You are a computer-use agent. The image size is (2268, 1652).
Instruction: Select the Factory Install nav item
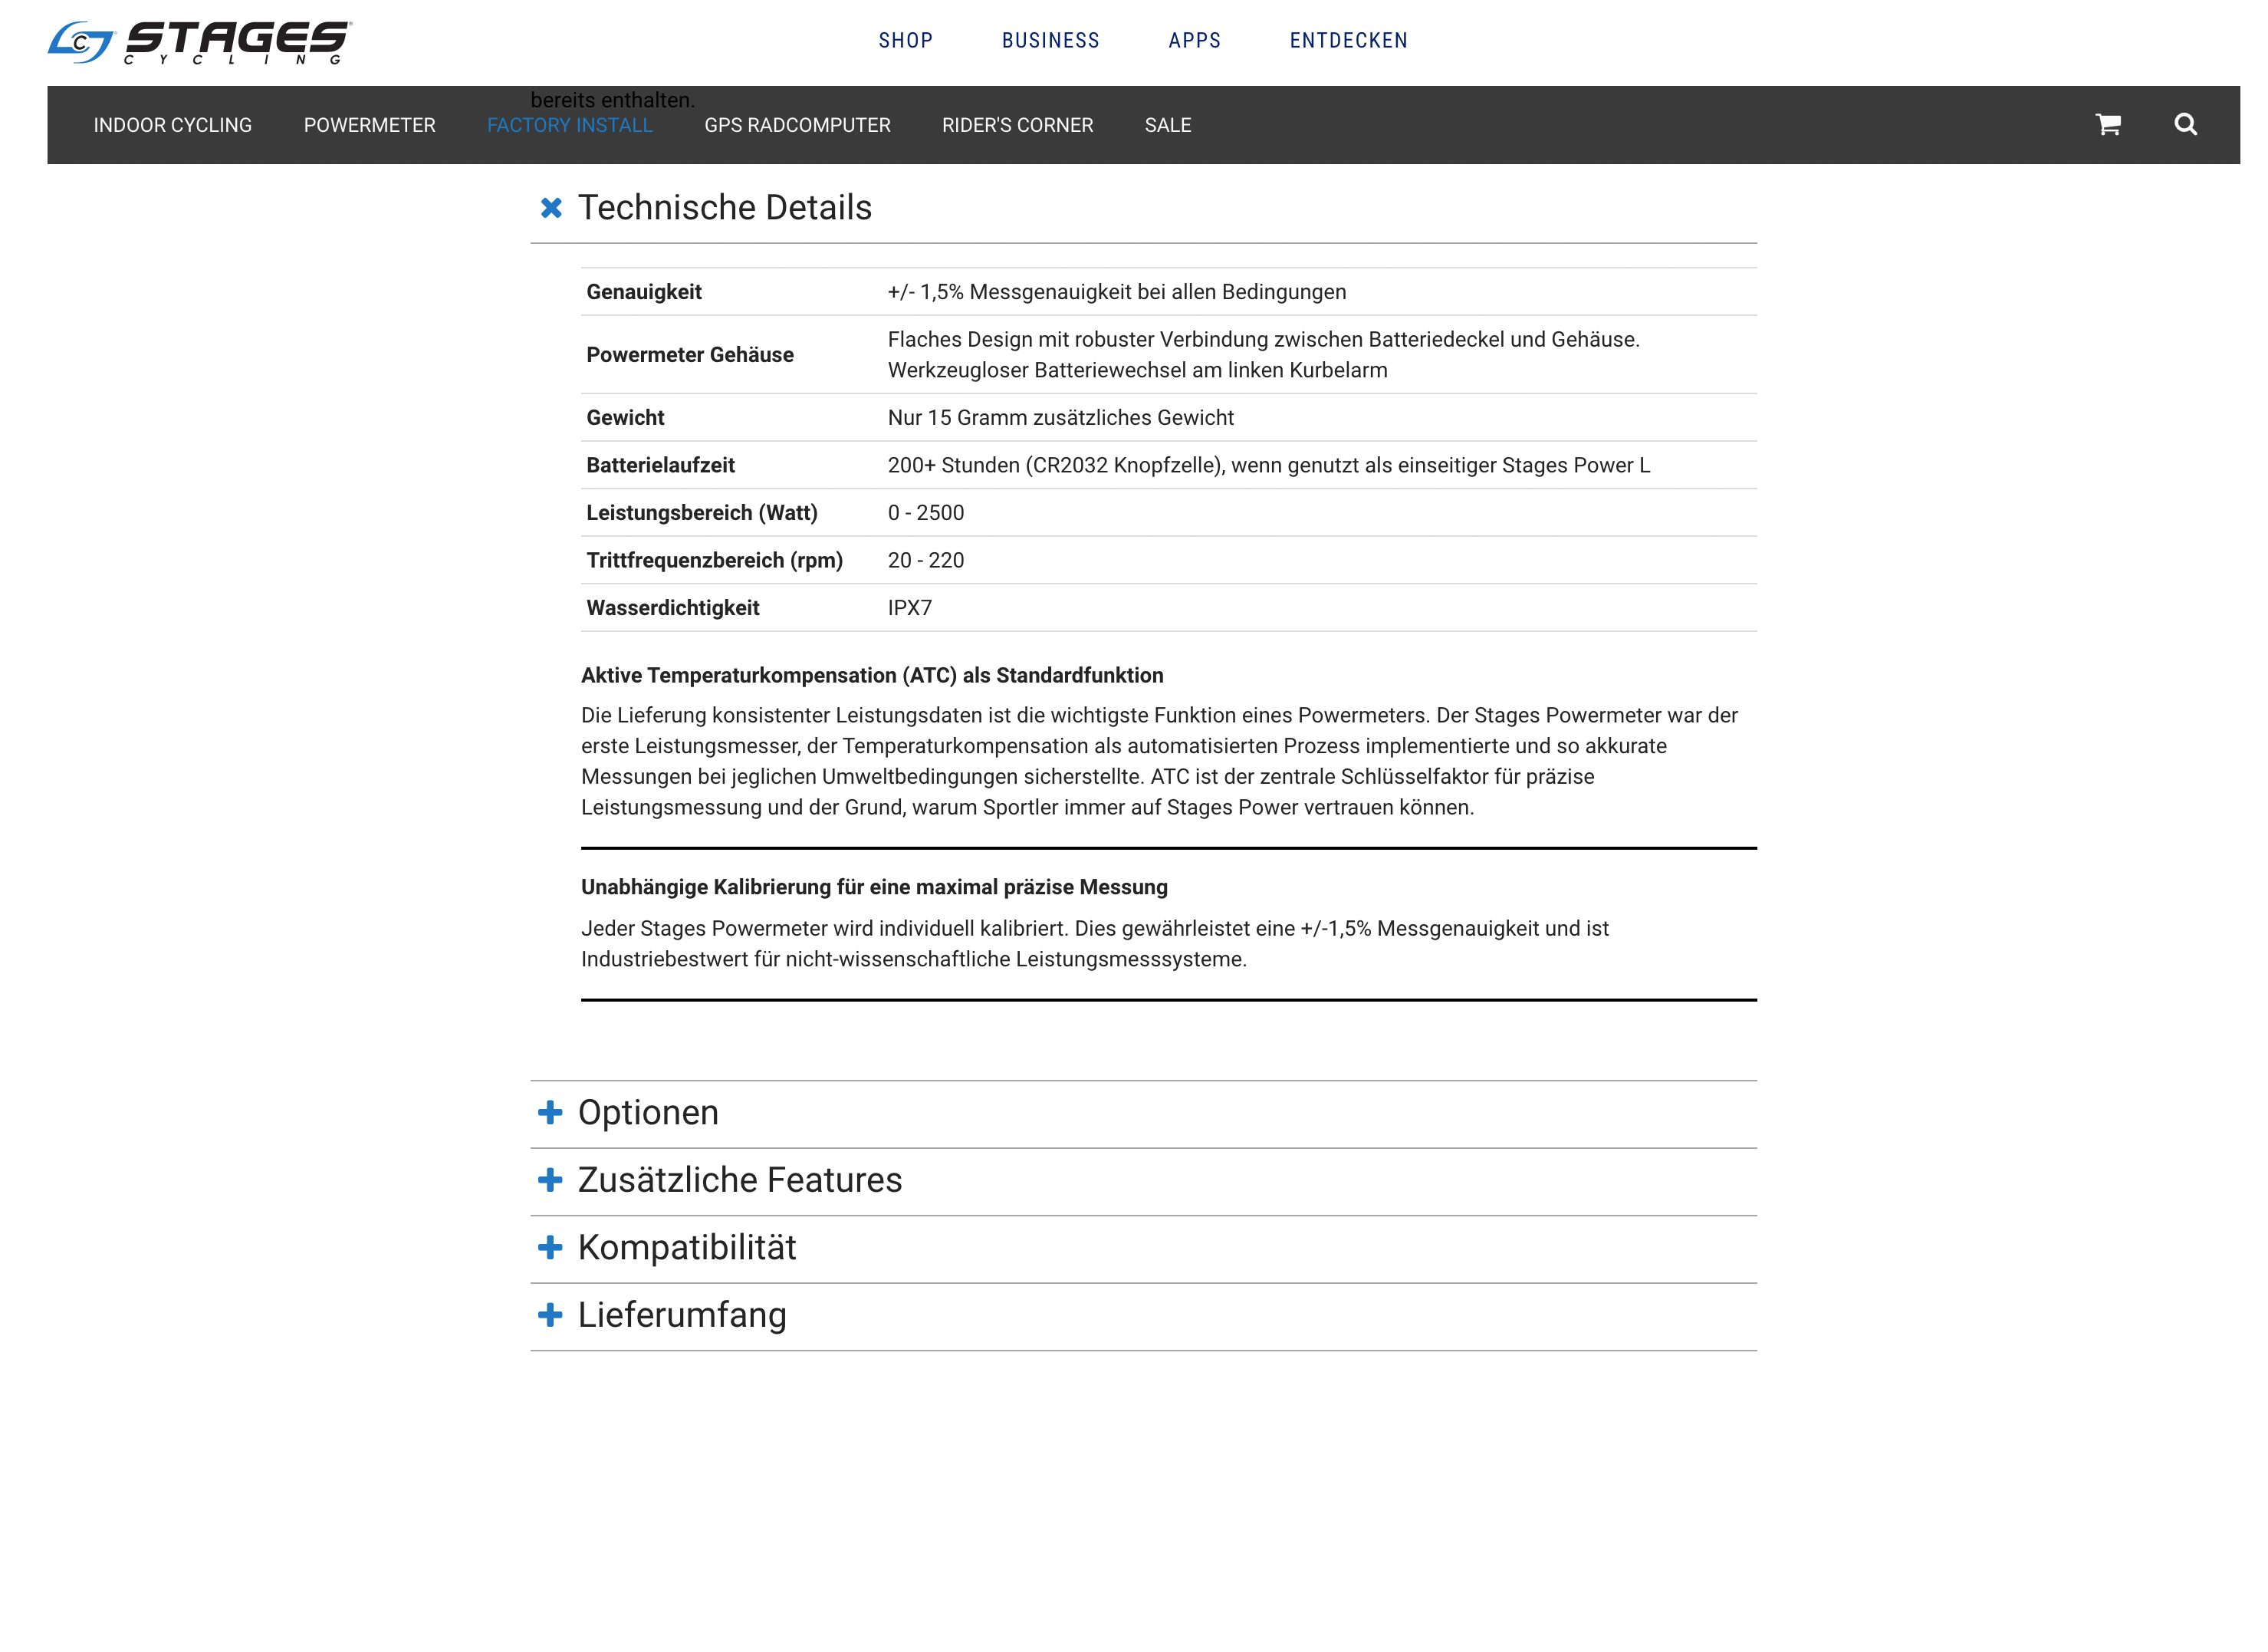570,125
